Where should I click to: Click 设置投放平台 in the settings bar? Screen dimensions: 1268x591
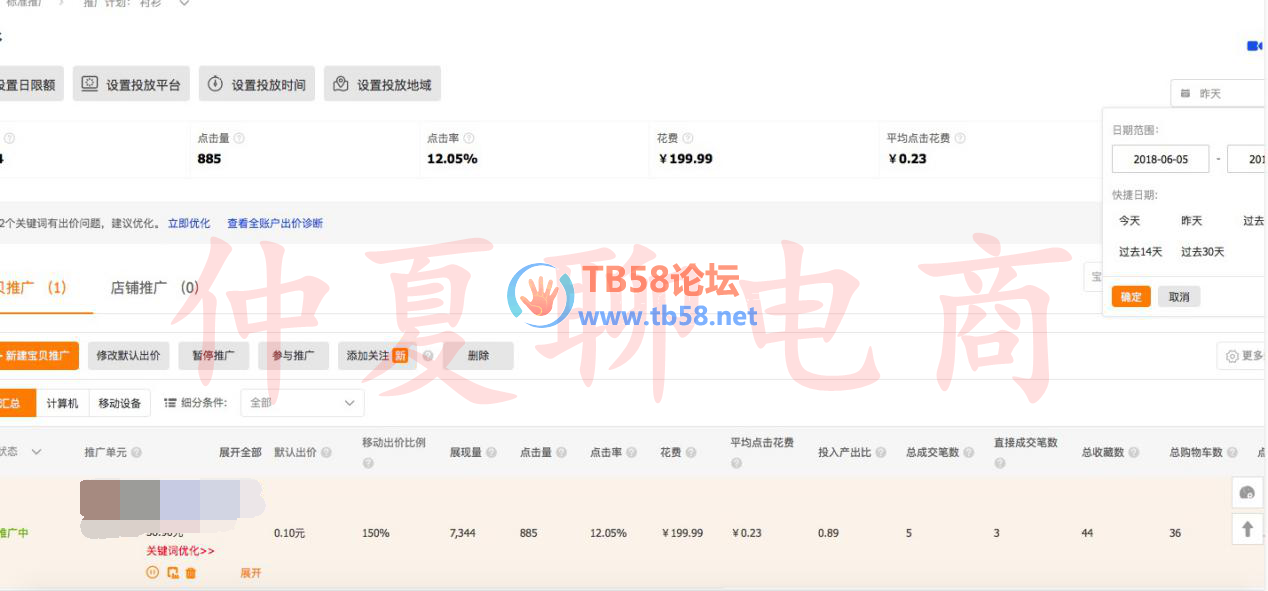(x=132, y=84)
